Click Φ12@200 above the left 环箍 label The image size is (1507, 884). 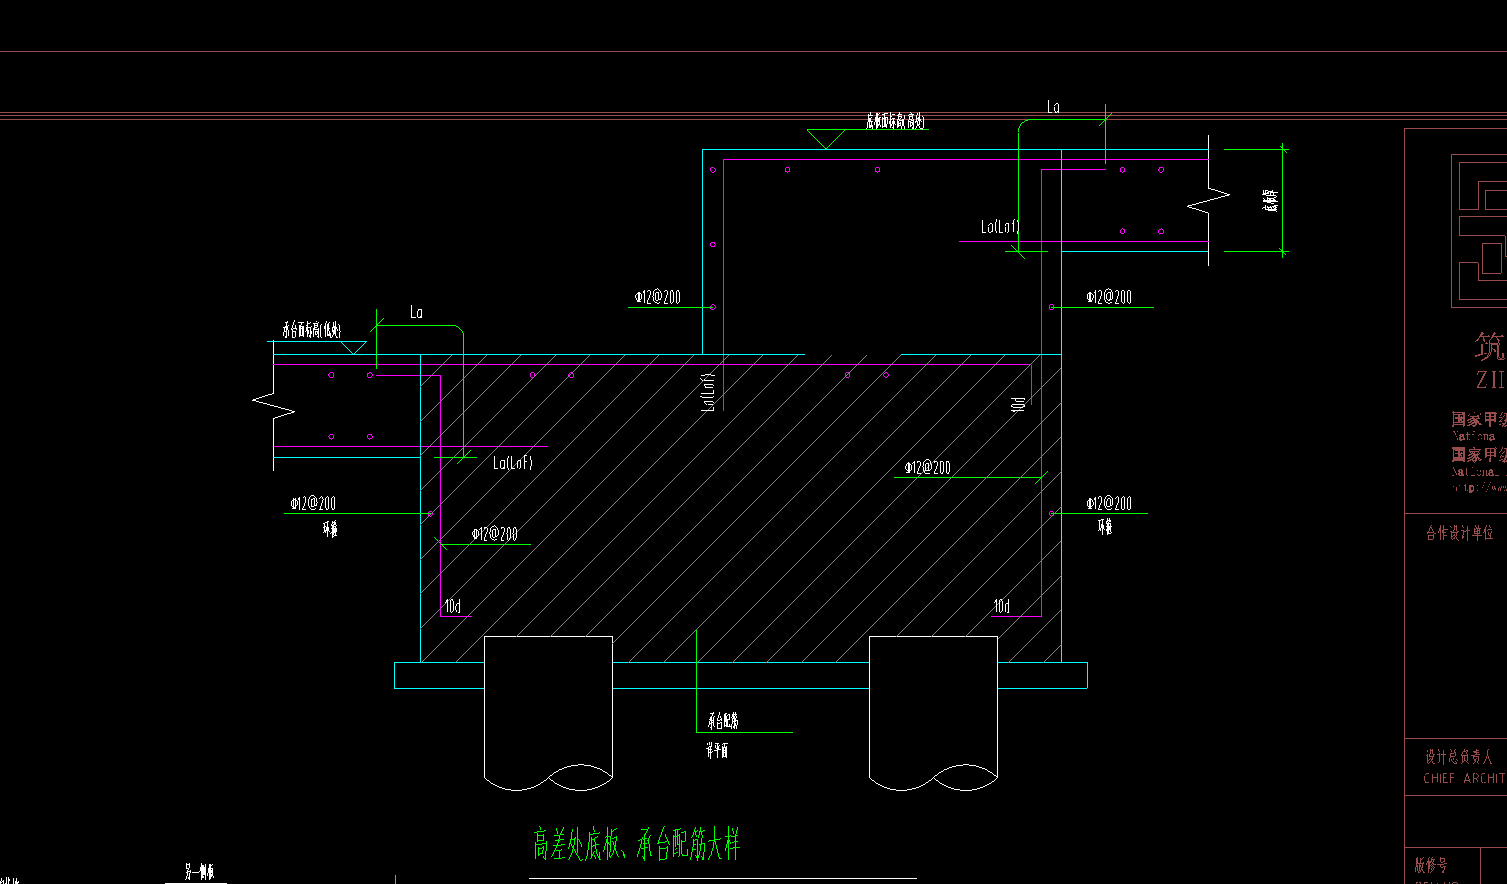313,503
